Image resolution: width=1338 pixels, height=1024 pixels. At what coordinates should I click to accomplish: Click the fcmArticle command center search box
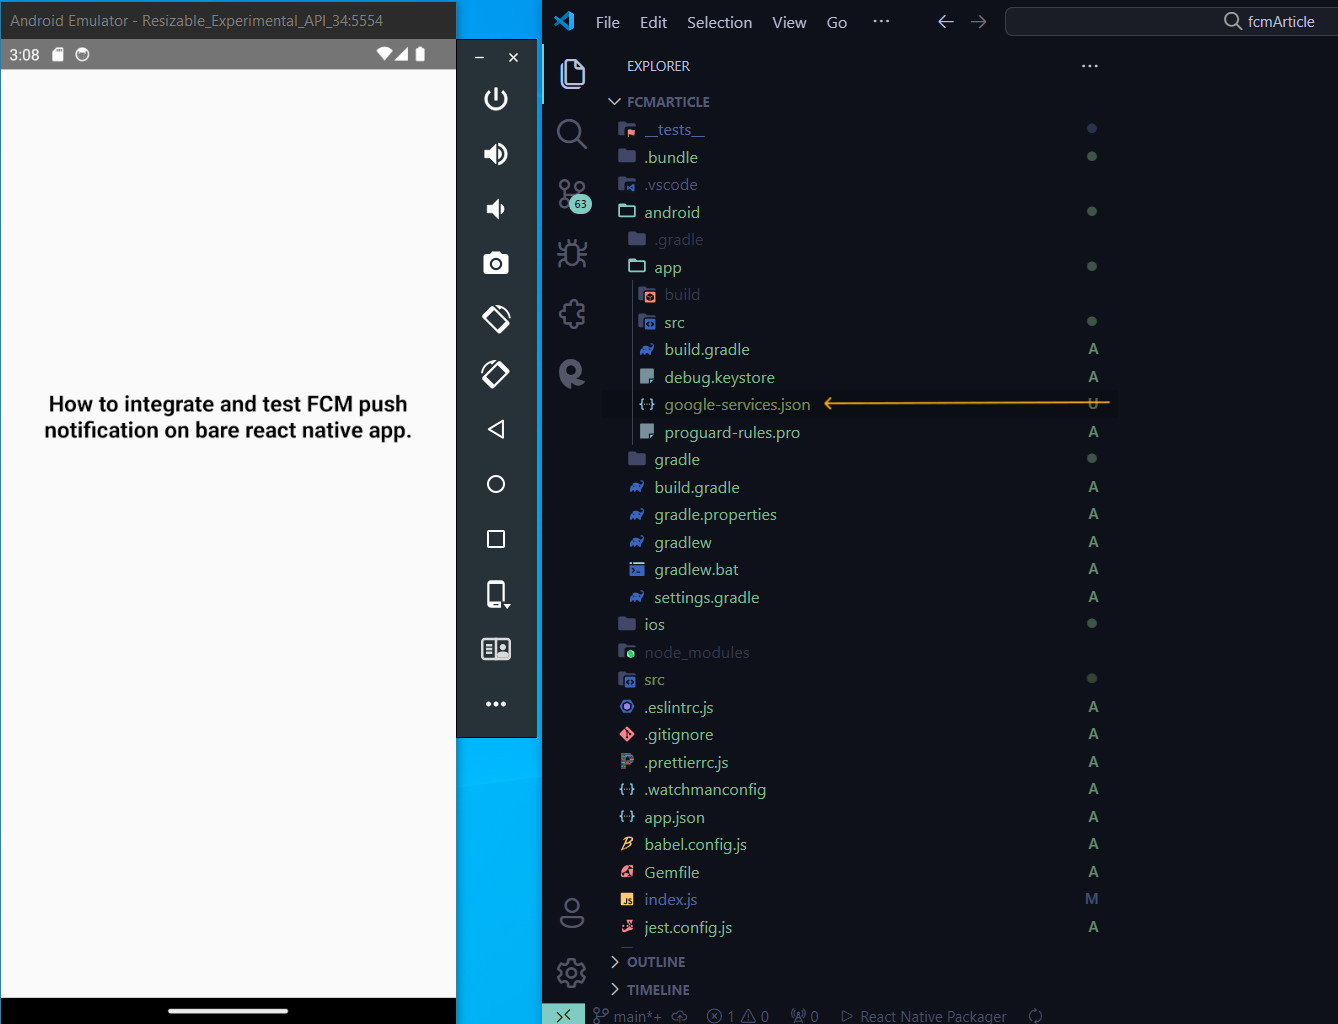1172,22
